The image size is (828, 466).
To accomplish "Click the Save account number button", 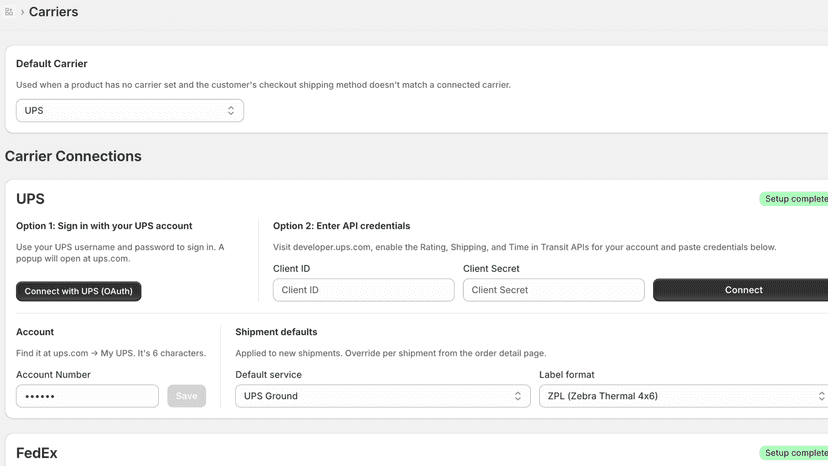I will coord(186,396).
